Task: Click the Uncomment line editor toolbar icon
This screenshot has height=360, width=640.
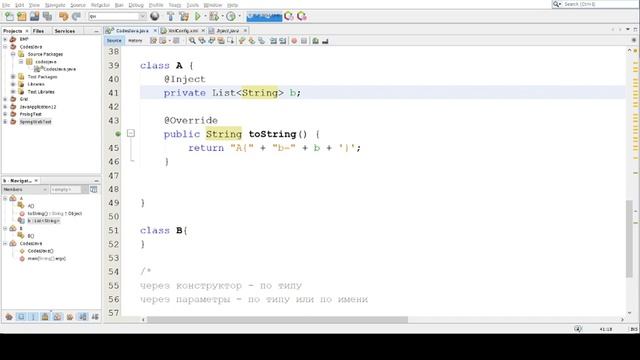Action: click(x=325, y=41)
